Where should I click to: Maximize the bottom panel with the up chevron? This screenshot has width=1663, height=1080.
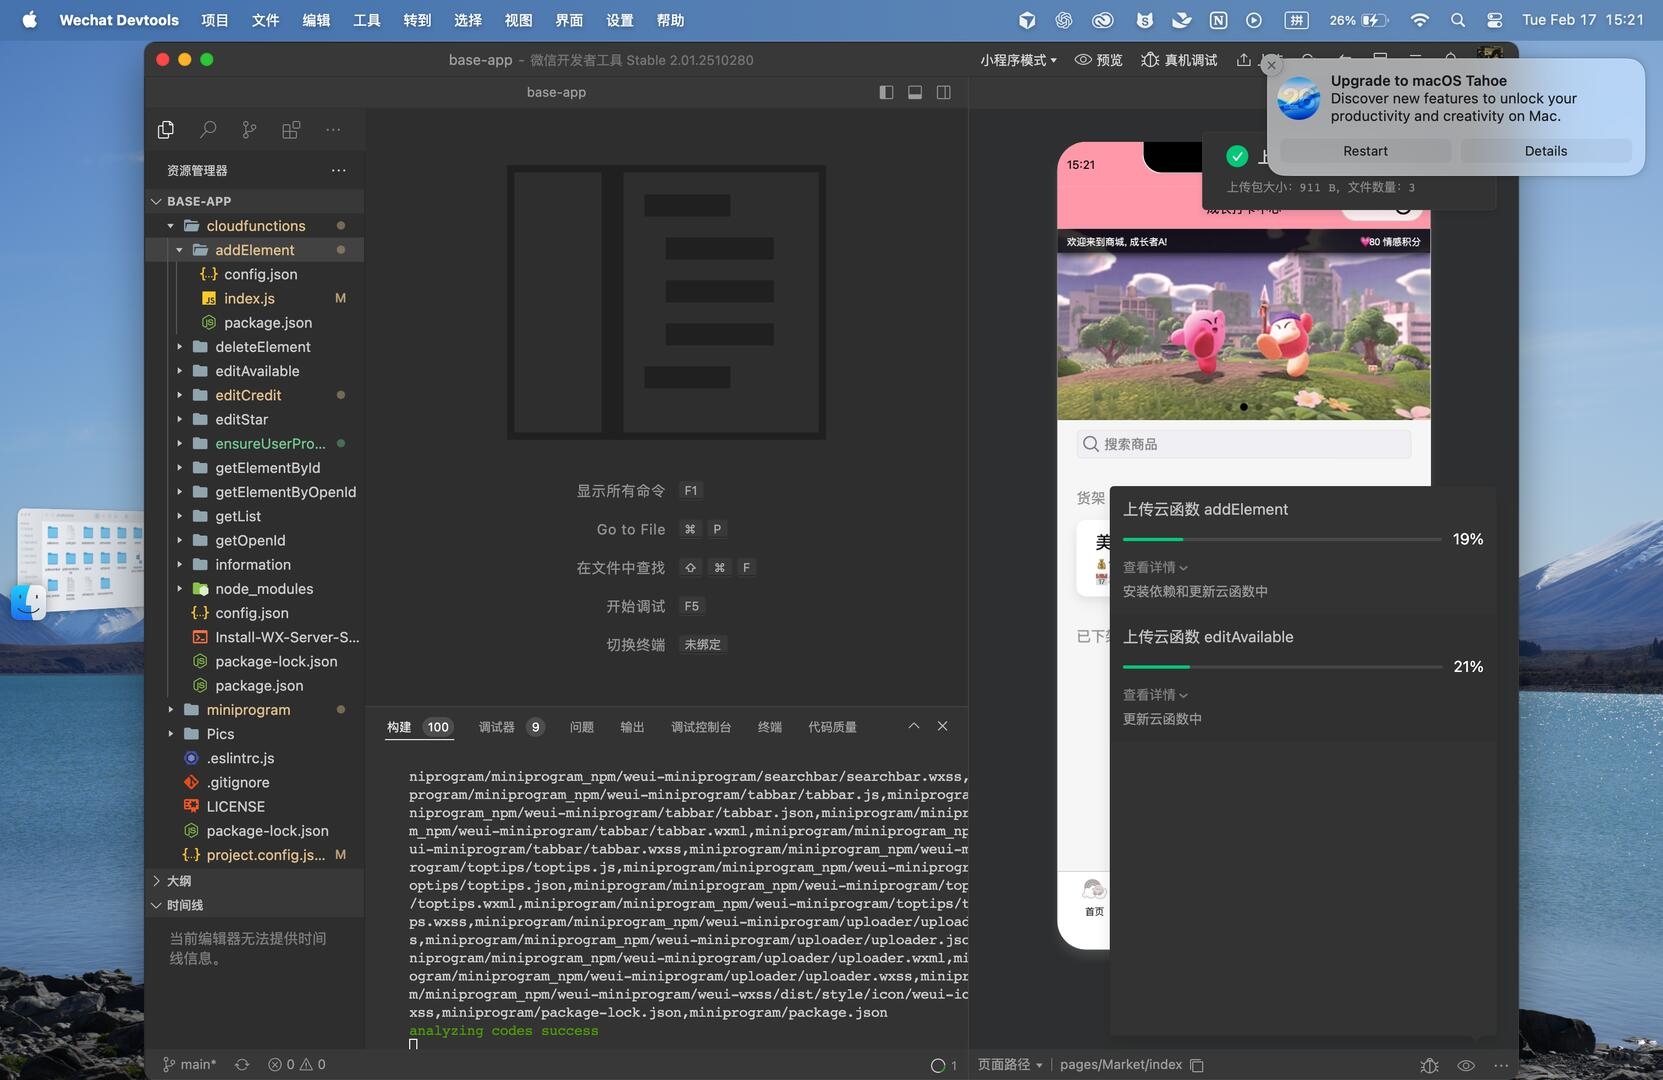coord(914,726)
